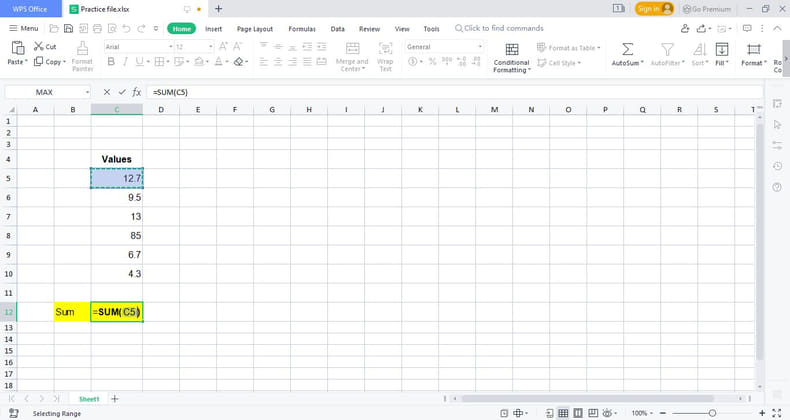Image resolution: width=790 pixels, height=420 pixels.
Task: Toggle Wrap Text
Action: coord(385,56)
